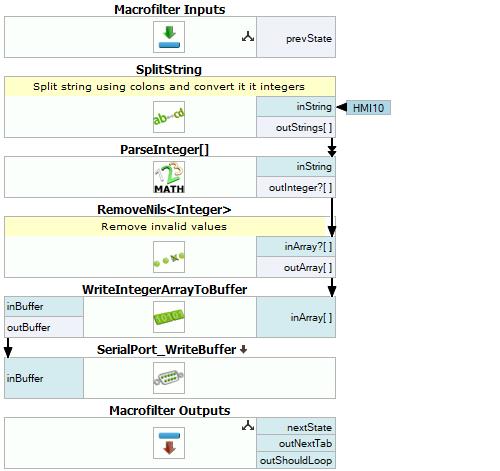Open the HMI10 connection label
Screen dimensions: 500x471
click(x=368, y=108)
